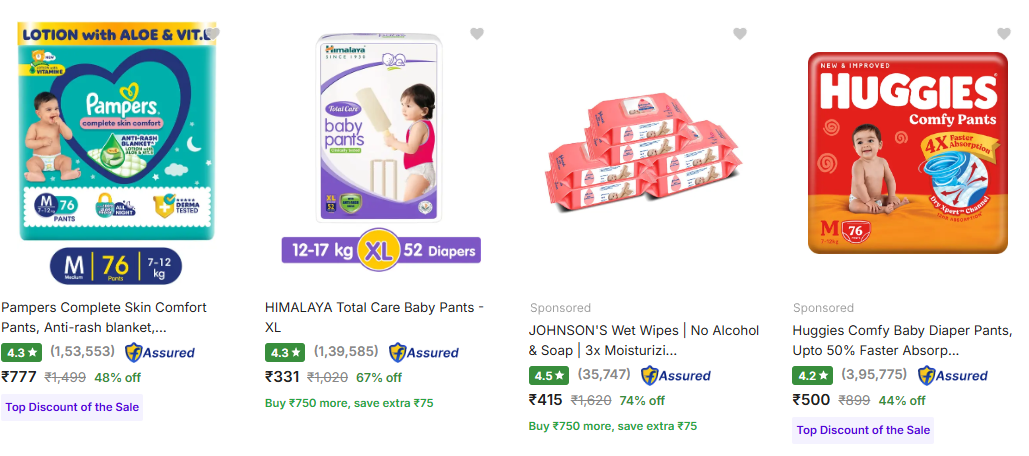The width and height of the screenshot is (1029, 456).
Task: Open Pampers Complete Skin Comfort Pants title
Action: [x=104, y=317]
